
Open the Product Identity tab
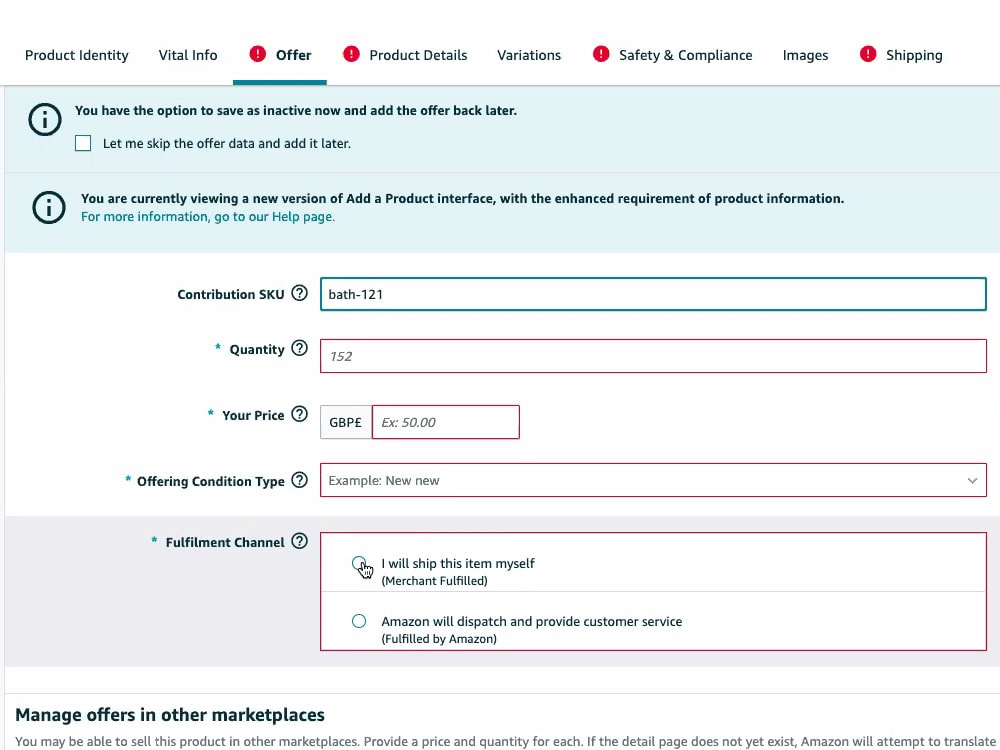[x=77, y=55]
